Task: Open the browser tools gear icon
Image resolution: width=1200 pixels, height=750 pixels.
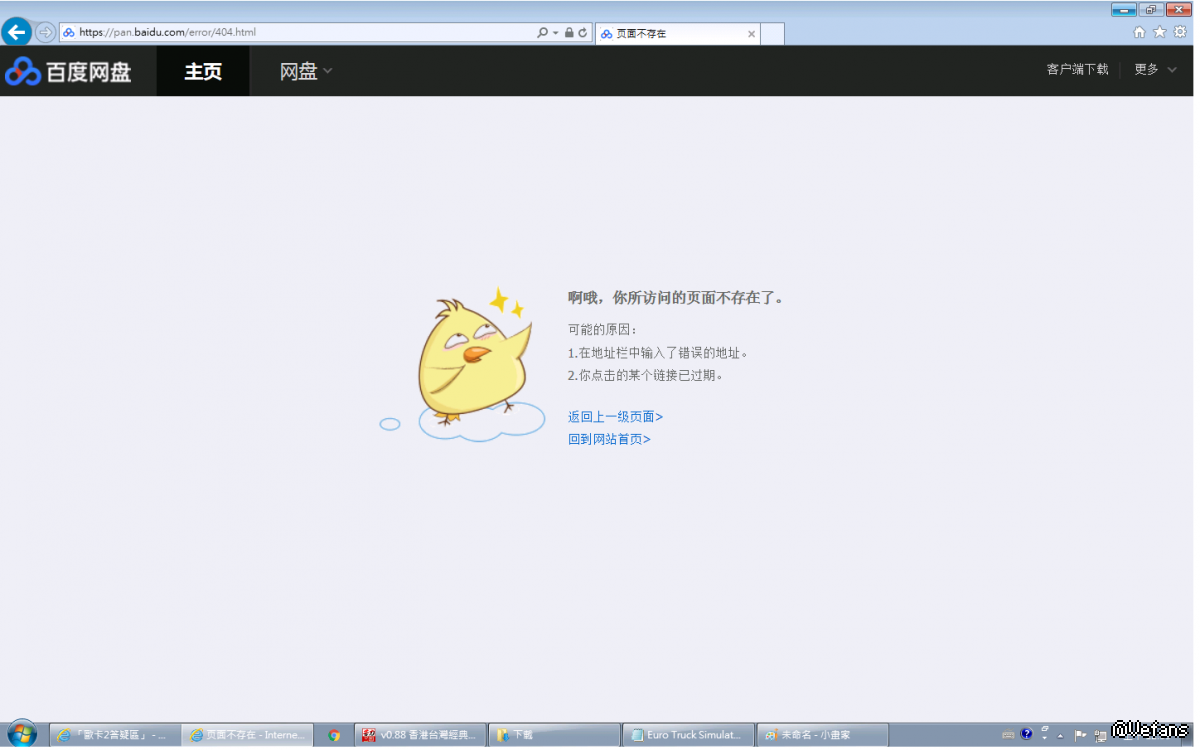Action: pos(1180,32)
